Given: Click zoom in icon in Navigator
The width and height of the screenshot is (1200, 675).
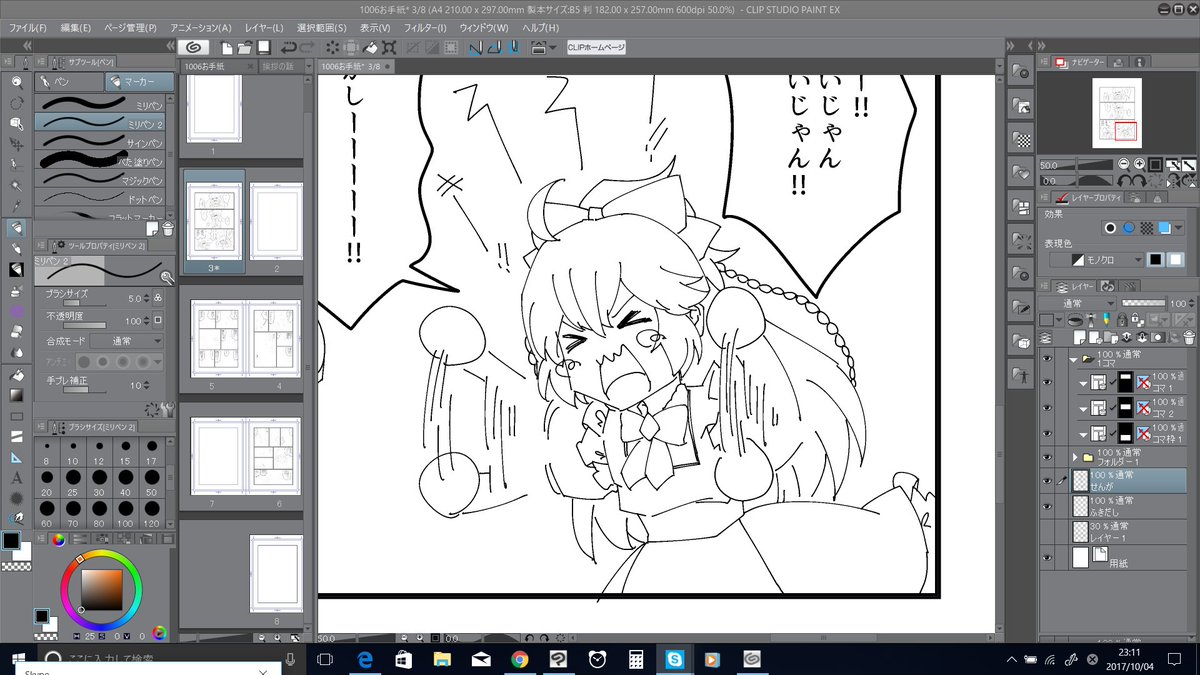Looking at the screenshot, I should (x=1140, y=164).
